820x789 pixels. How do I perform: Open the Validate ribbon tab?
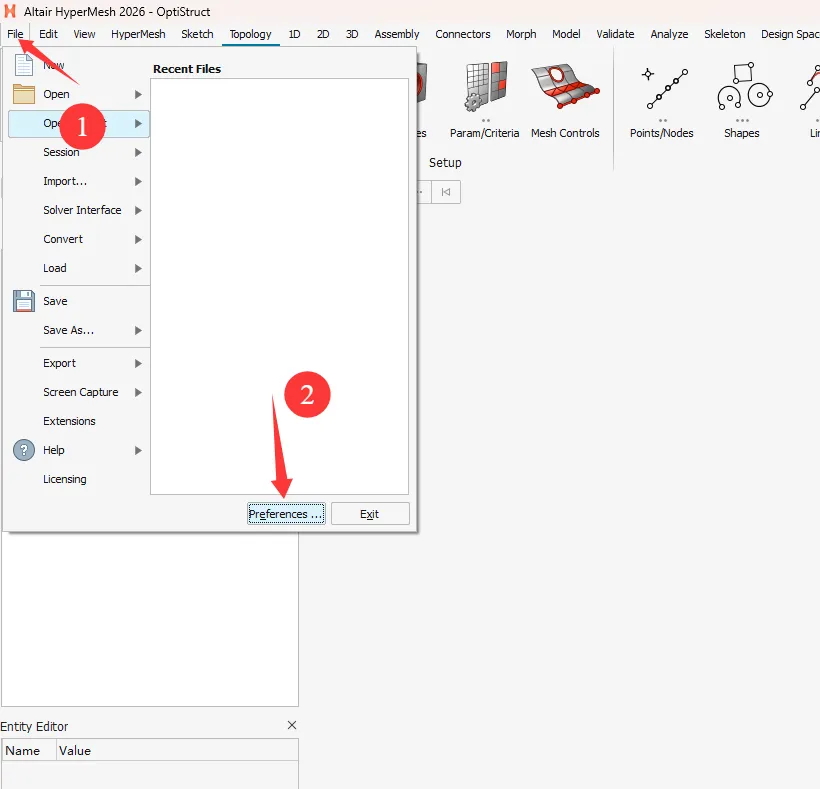[615, 34]
